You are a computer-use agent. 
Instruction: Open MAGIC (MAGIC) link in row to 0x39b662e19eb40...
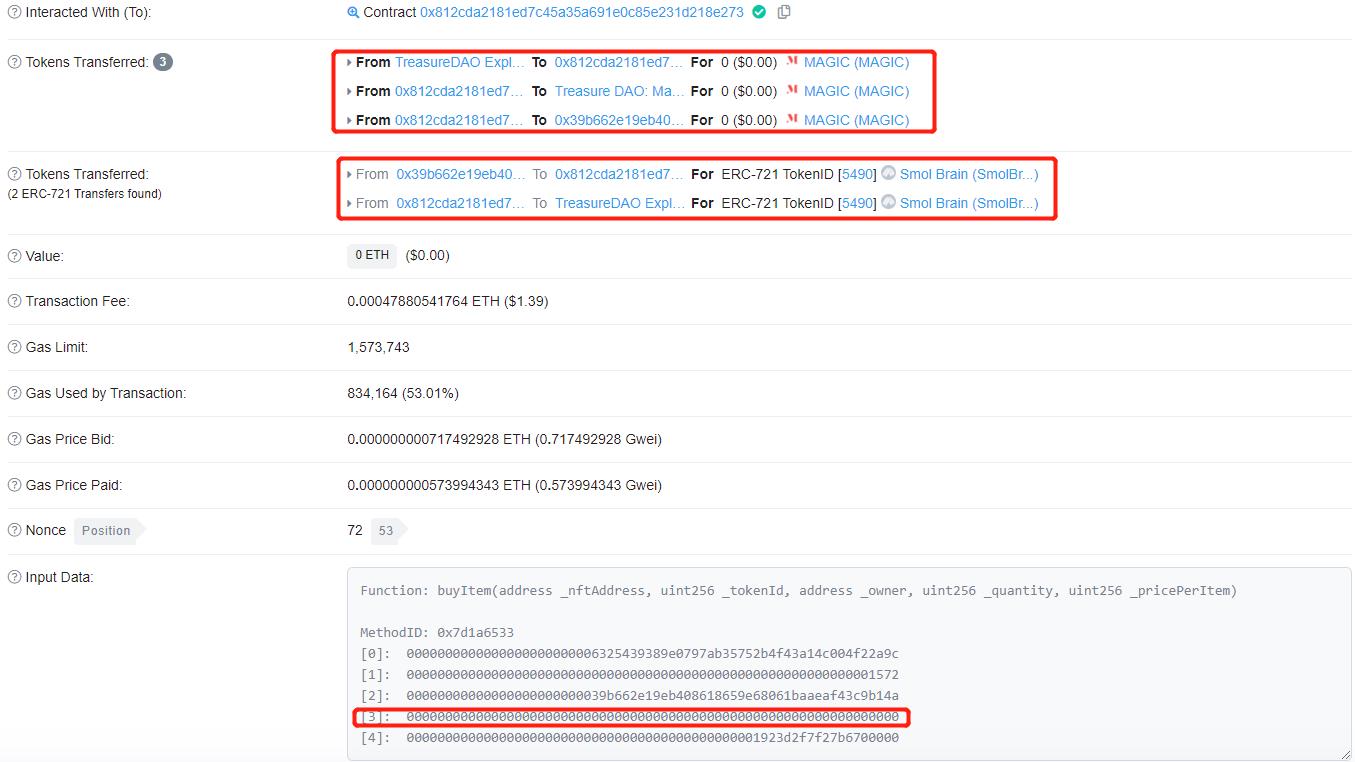pos(857,120)
